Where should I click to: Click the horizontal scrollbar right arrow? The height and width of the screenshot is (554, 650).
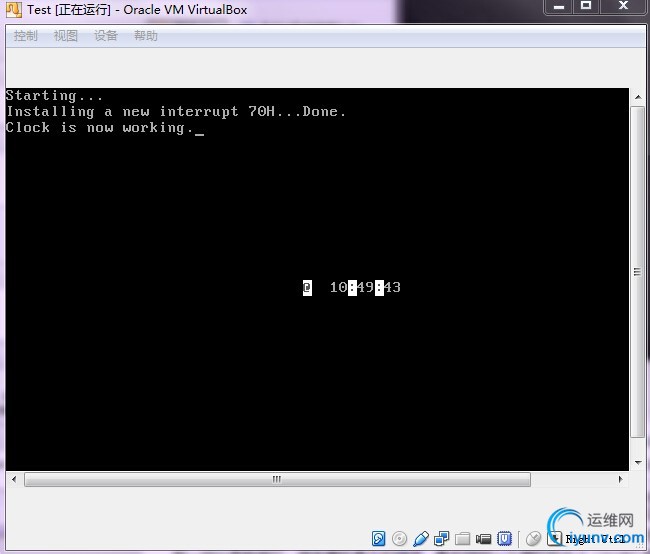tap(620, 479)
